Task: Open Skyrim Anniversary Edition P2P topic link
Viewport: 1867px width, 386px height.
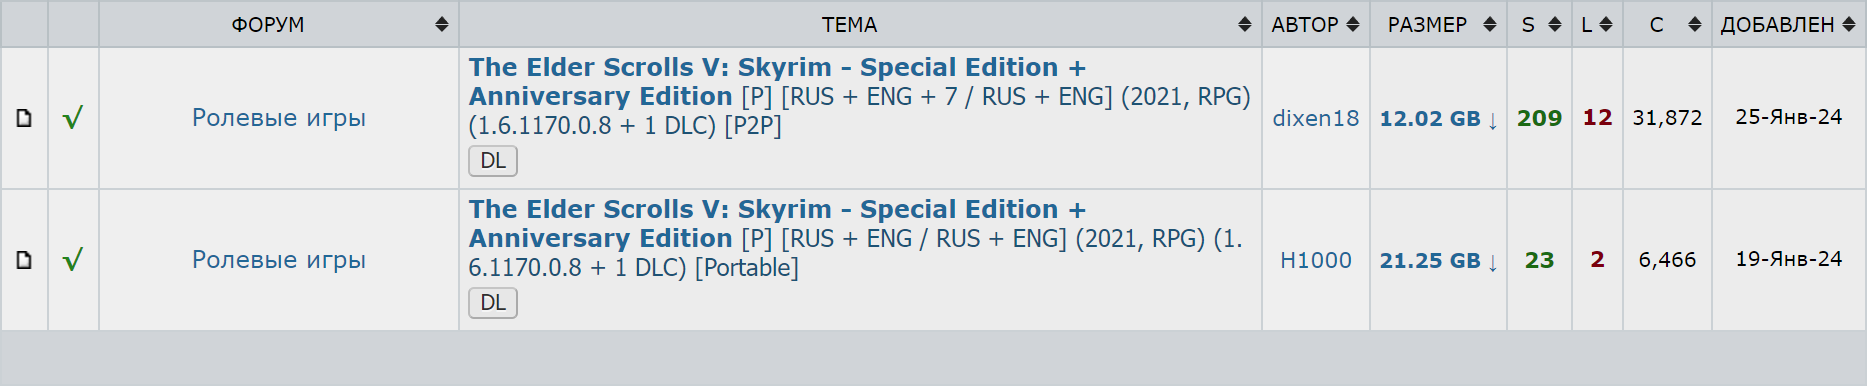Action: click(x=777, y=82)
